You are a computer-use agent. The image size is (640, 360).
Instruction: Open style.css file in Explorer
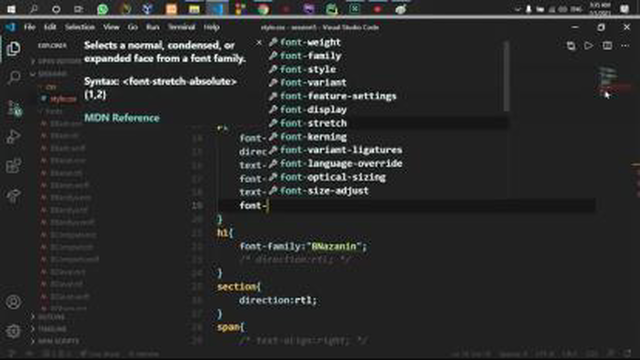click(x=62, y=99)
